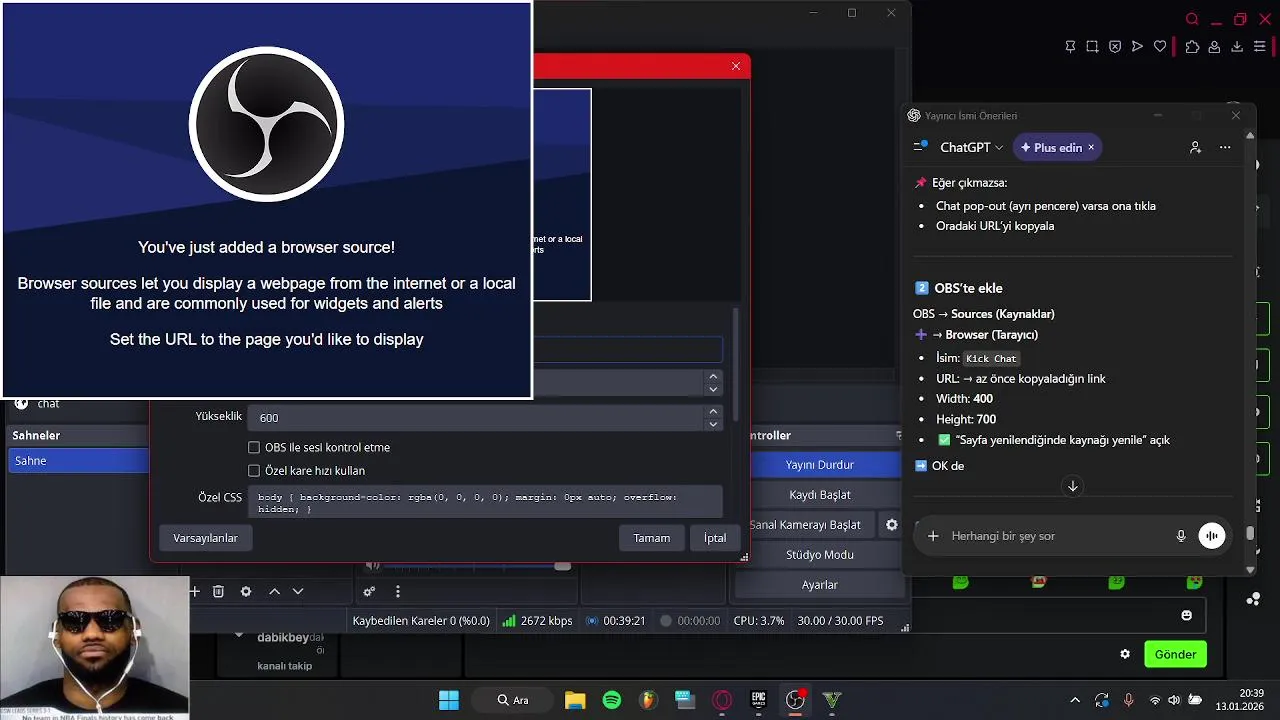Open the downloads icon in Opera toolbar

click(1237, 46)
